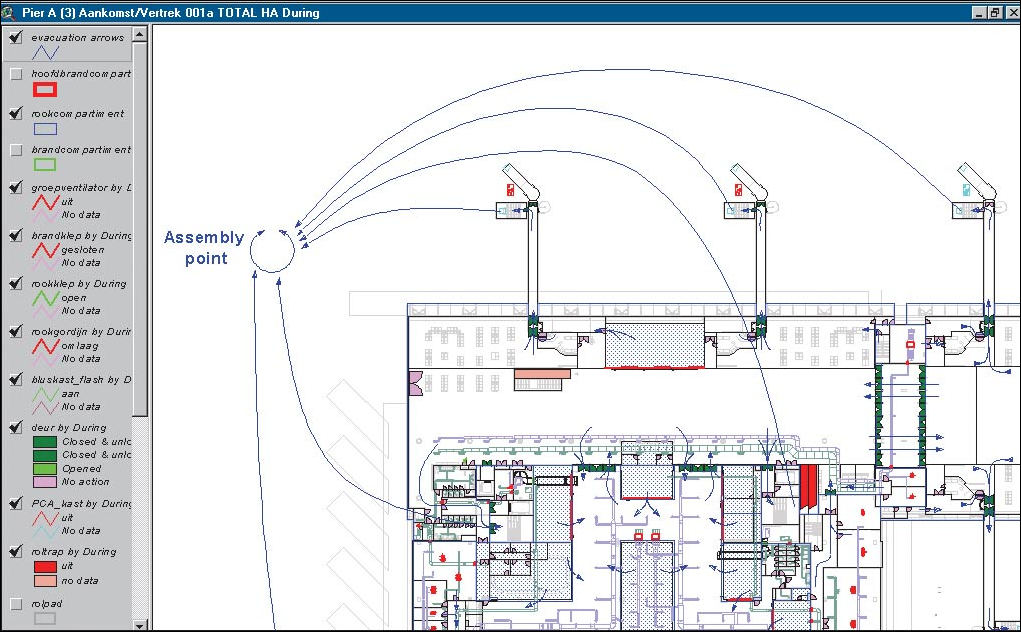Viewport: 1021px width, 632px height.
Task: Select the 'roltrap by During' layer name
Action: click(74, 551)
